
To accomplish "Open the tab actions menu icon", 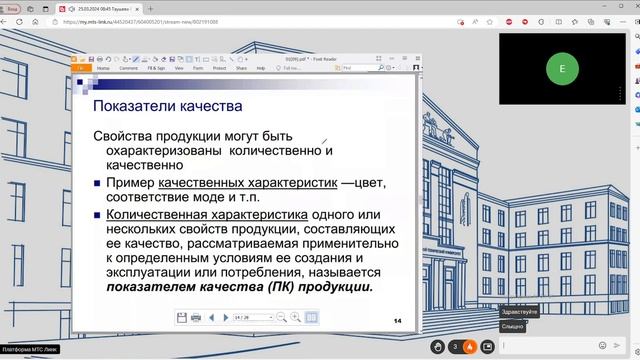I will 45,9.
